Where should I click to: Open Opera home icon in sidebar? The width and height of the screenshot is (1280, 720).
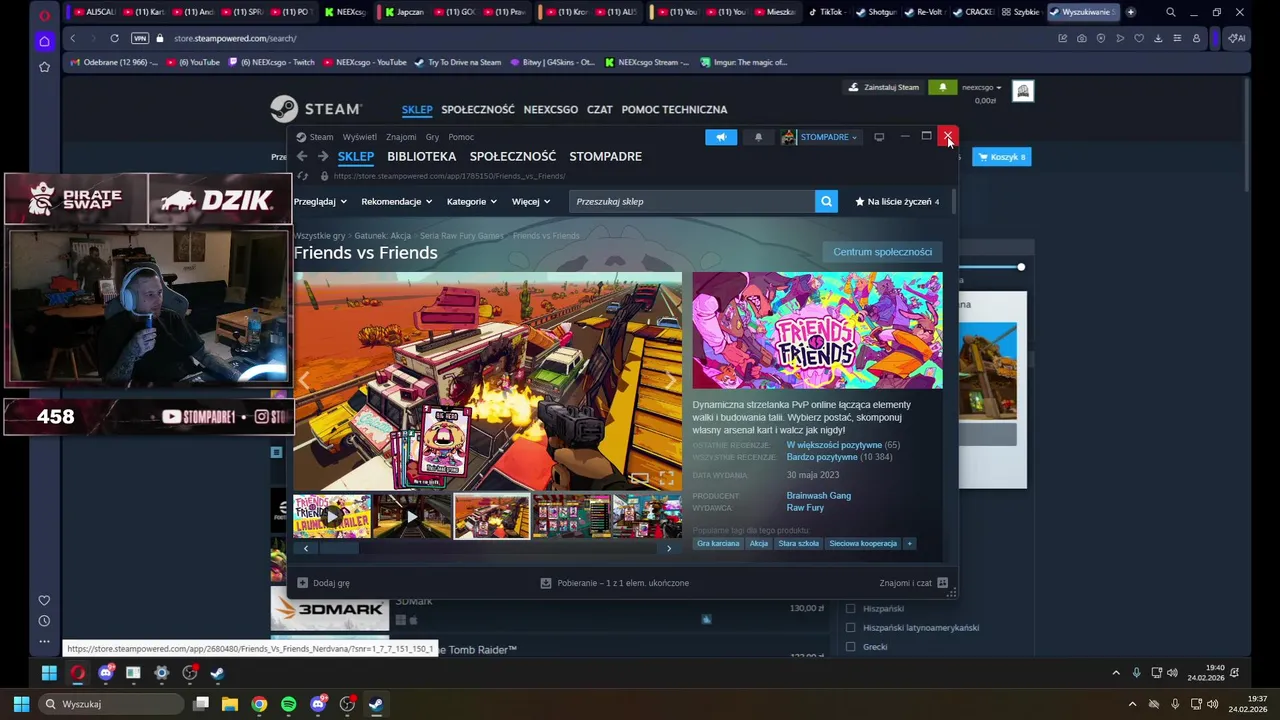(44, 41)
